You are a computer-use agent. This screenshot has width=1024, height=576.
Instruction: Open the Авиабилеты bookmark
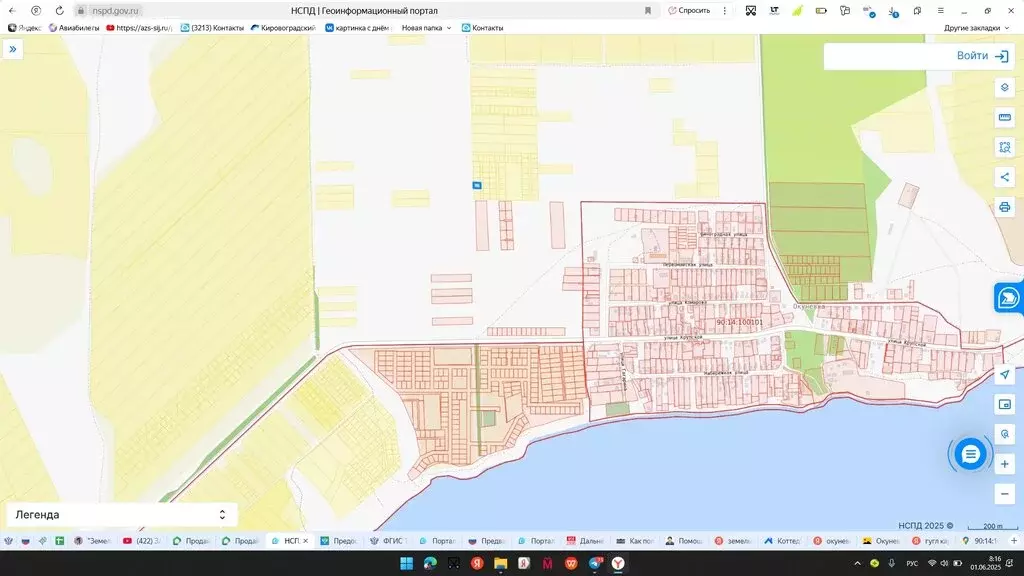[x=74, y=28]
